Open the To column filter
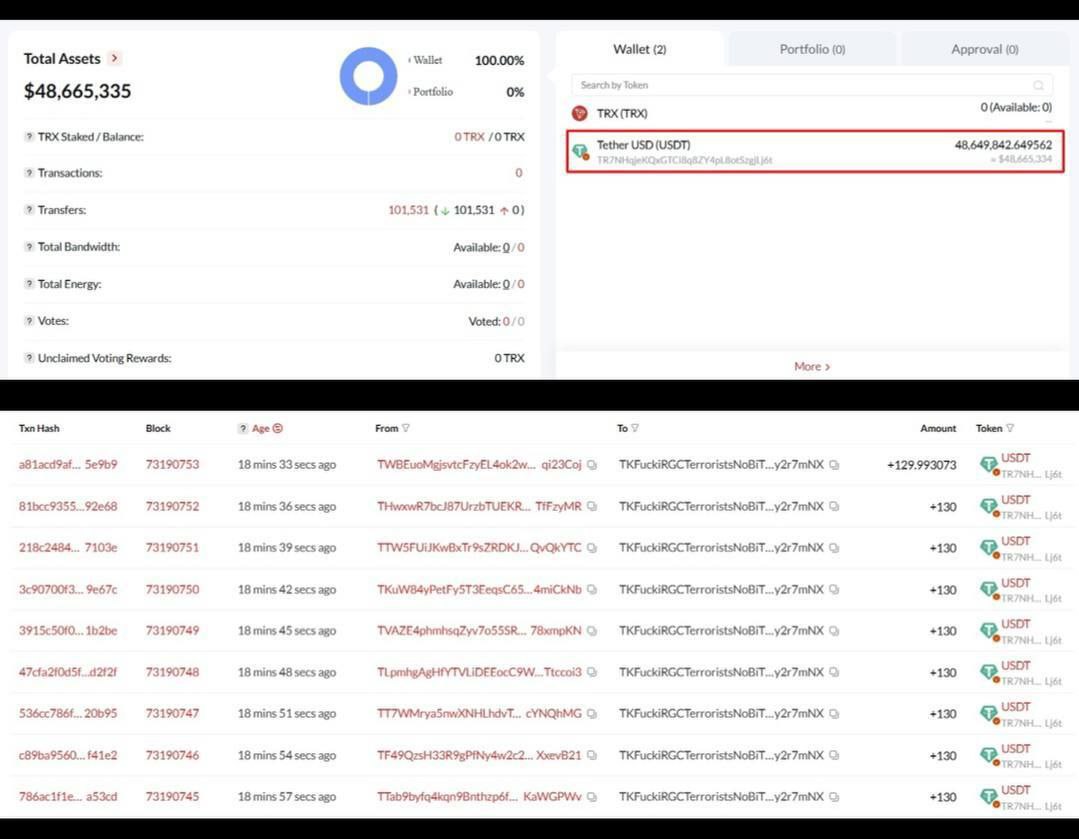 click(635, 428)
